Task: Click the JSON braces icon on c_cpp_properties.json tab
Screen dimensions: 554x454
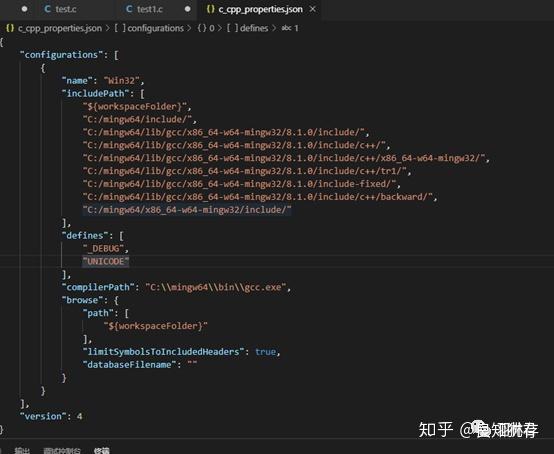Action: [211, 10]
